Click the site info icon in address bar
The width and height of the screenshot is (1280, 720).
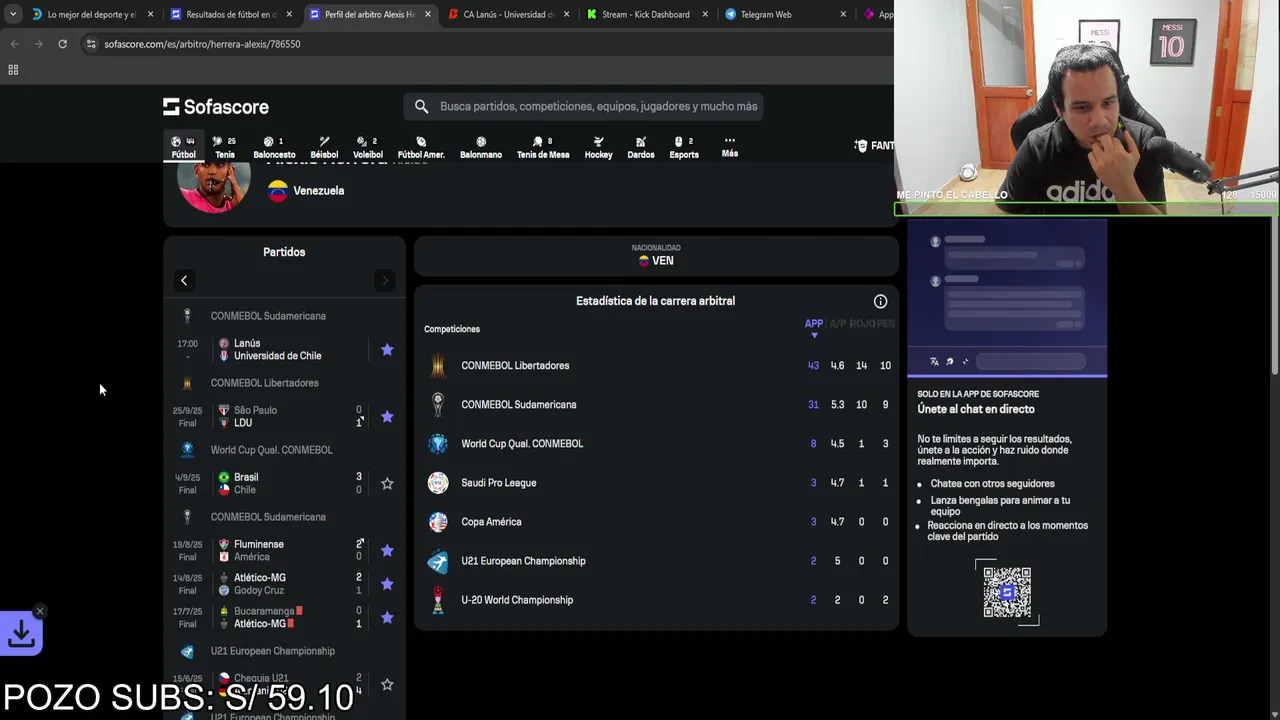[x=92, y=44]
